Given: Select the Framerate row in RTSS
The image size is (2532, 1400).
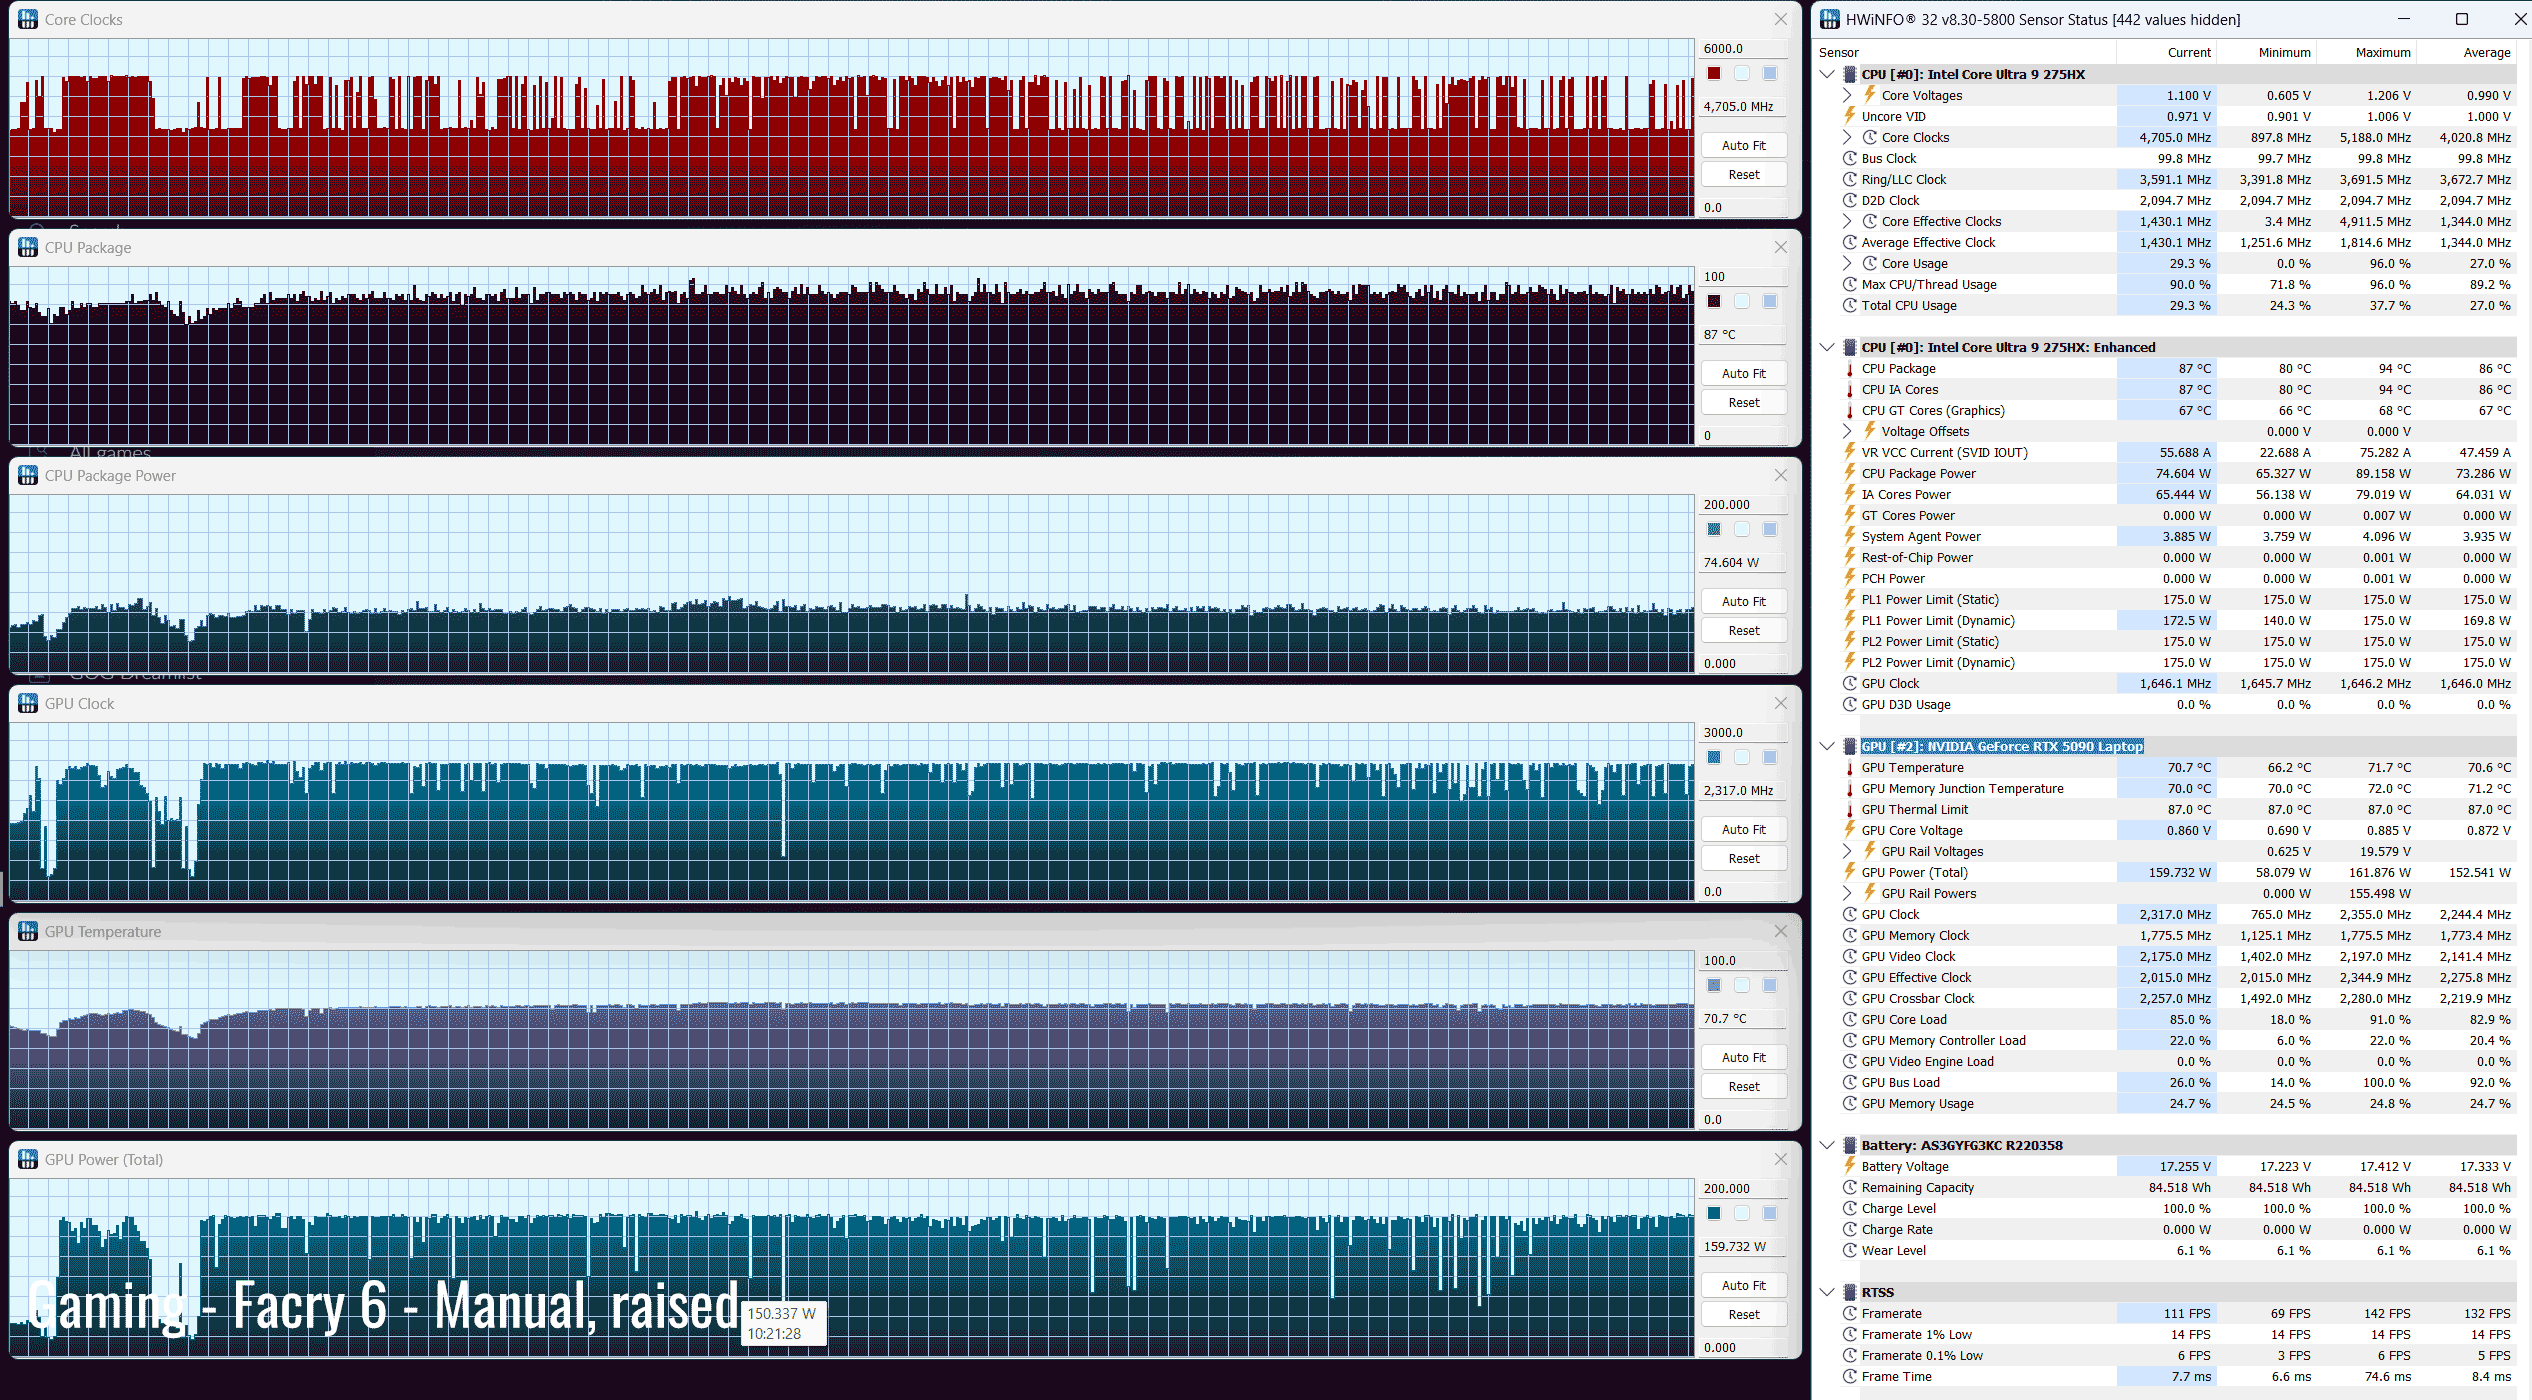Looking at the screenshot, I should (1892, 1313).
